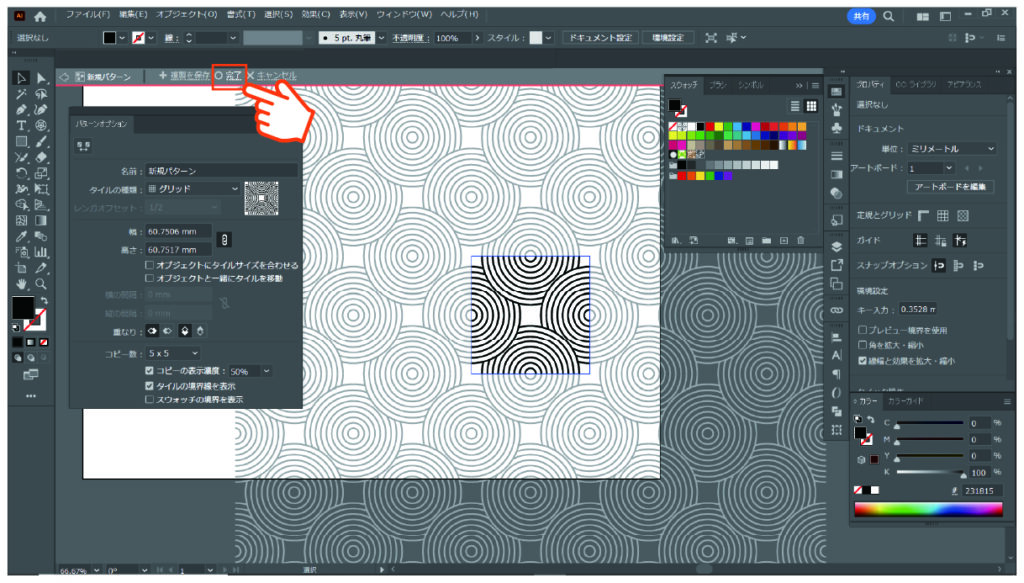
Task: Check プレビュー境界を使用 in Properties
Action: (x=862, y=330)
